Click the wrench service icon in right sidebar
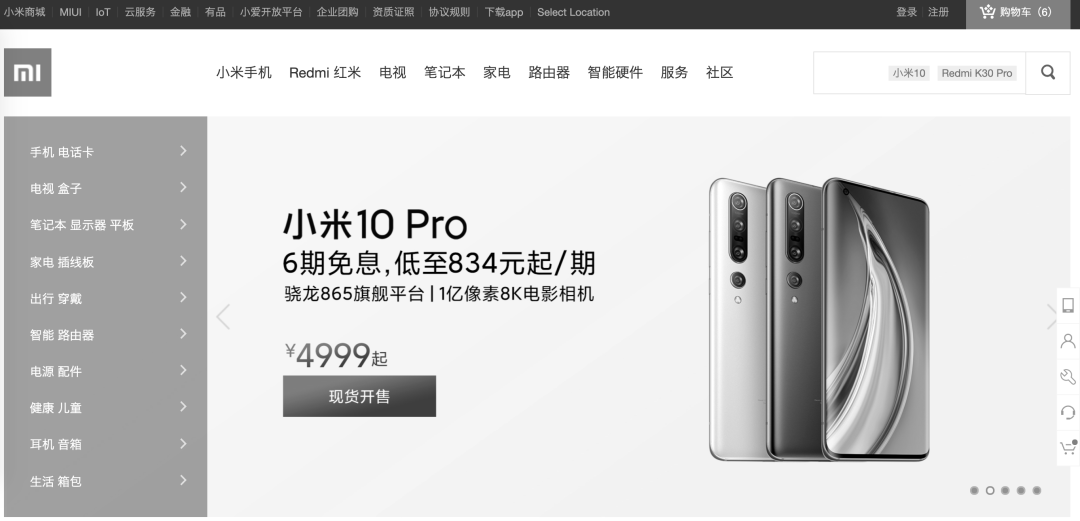The width and height of the screenshot is (1080, 521). (1068, 377)
